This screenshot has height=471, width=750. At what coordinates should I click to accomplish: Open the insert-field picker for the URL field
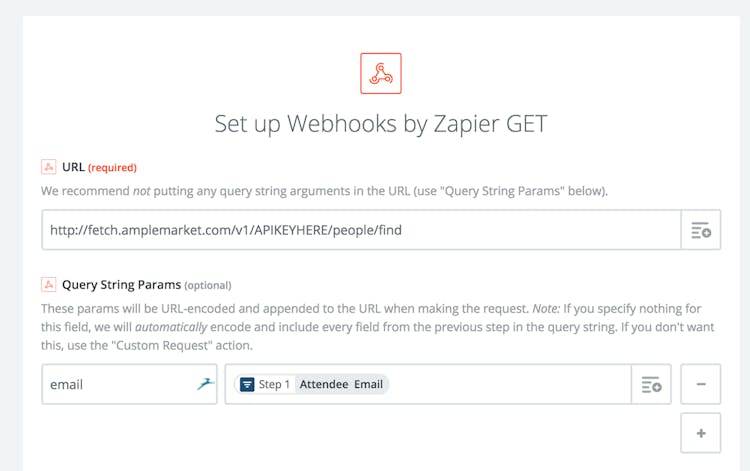tap(700, 230)
